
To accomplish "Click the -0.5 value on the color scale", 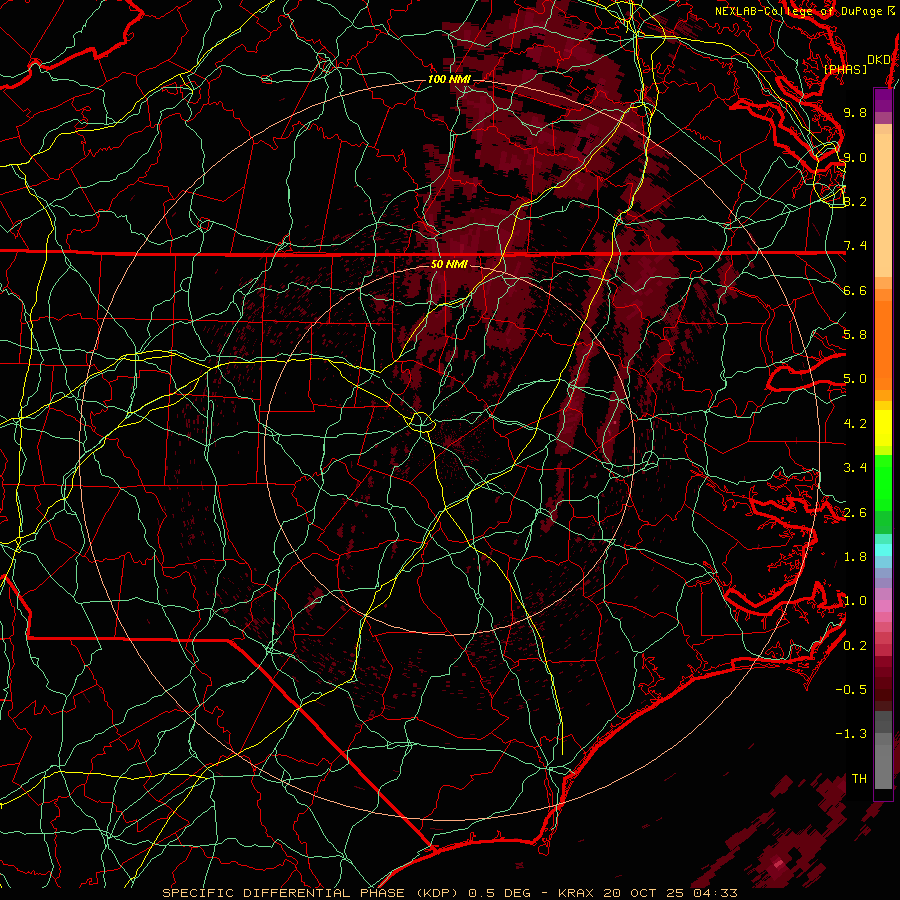I will pyautogui.click(x=851, y=690).
